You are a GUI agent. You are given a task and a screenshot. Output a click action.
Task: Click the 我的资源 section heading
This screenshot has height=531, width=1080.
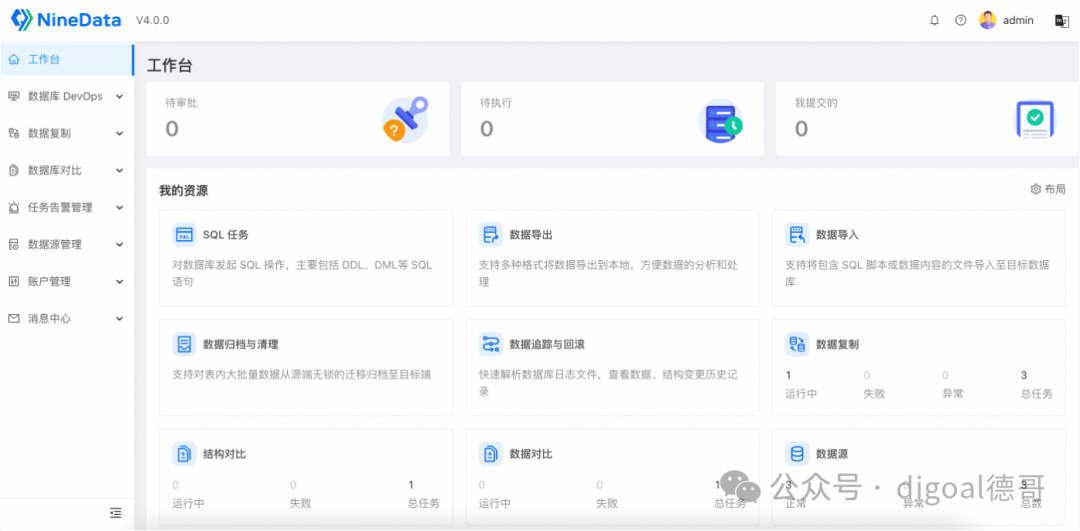[183, 191]
